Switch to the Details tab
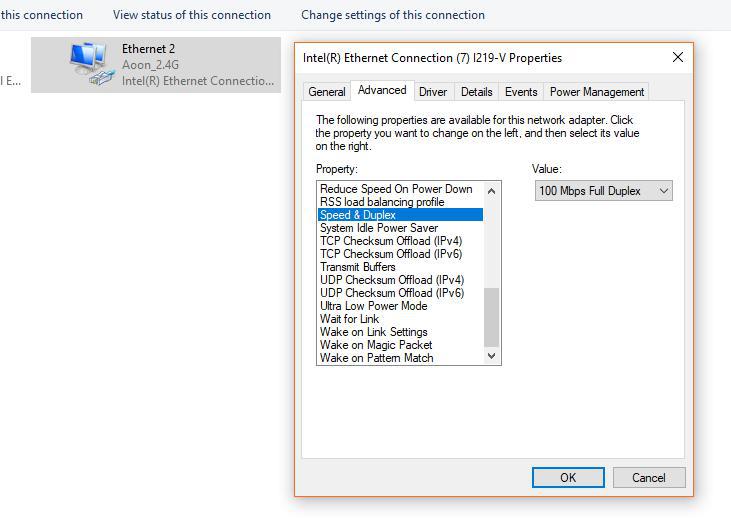731x530 pixels. [476, 92]
